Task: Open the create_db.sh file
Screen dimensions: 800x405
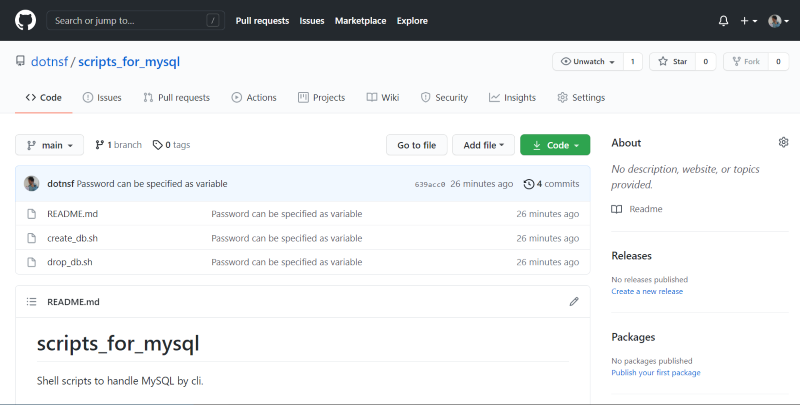Action: (x=72, y=238)
